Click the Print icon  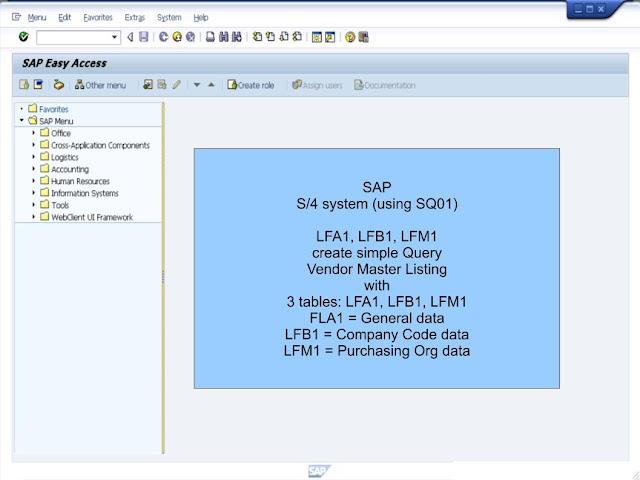click(x=210, y=37)
